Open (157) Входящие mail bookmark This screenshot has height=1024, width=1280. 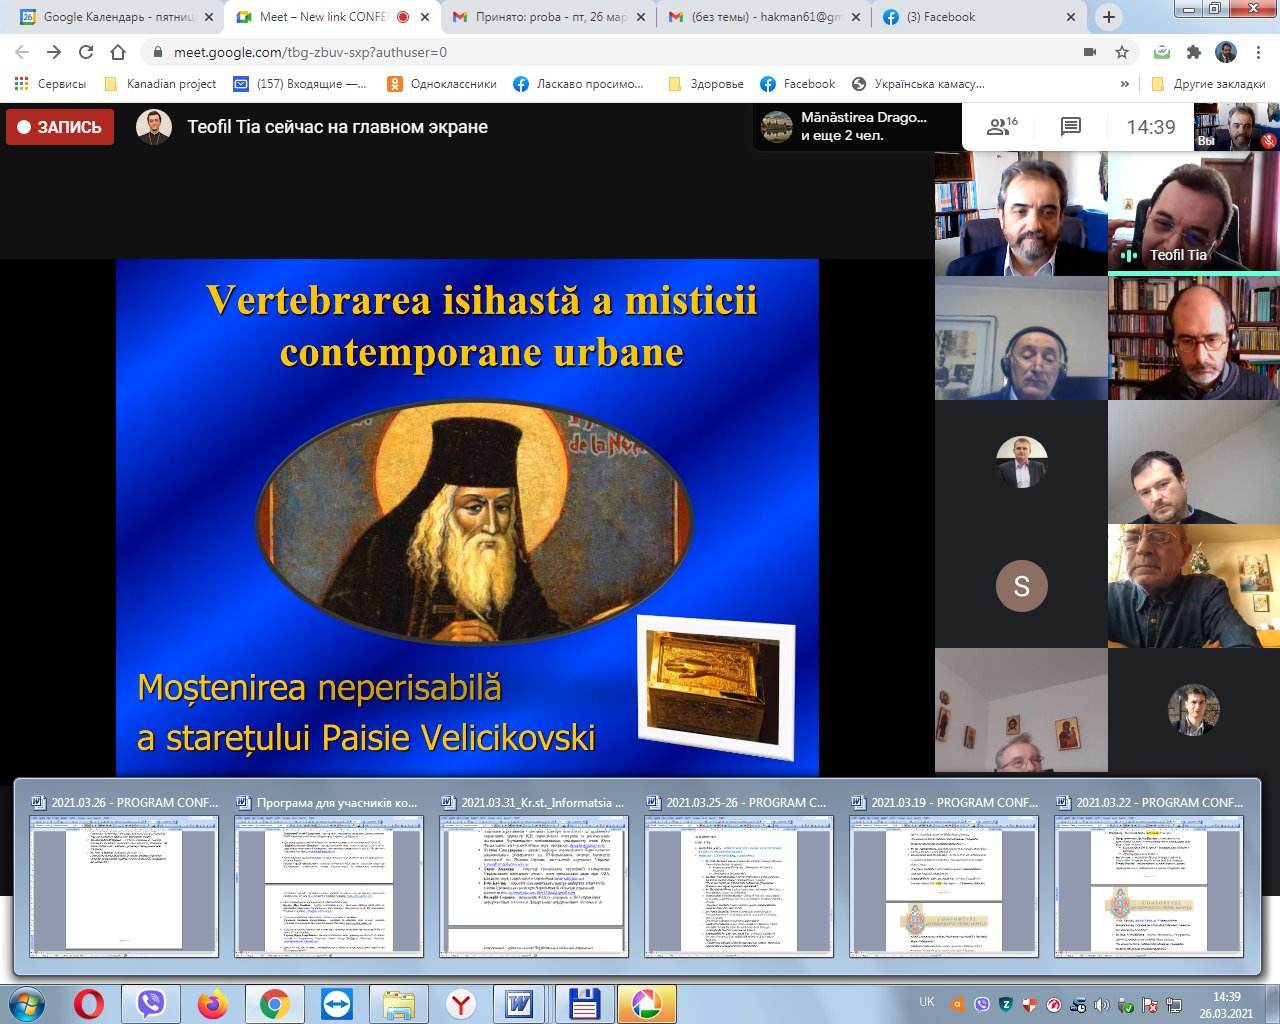(300, 84)
